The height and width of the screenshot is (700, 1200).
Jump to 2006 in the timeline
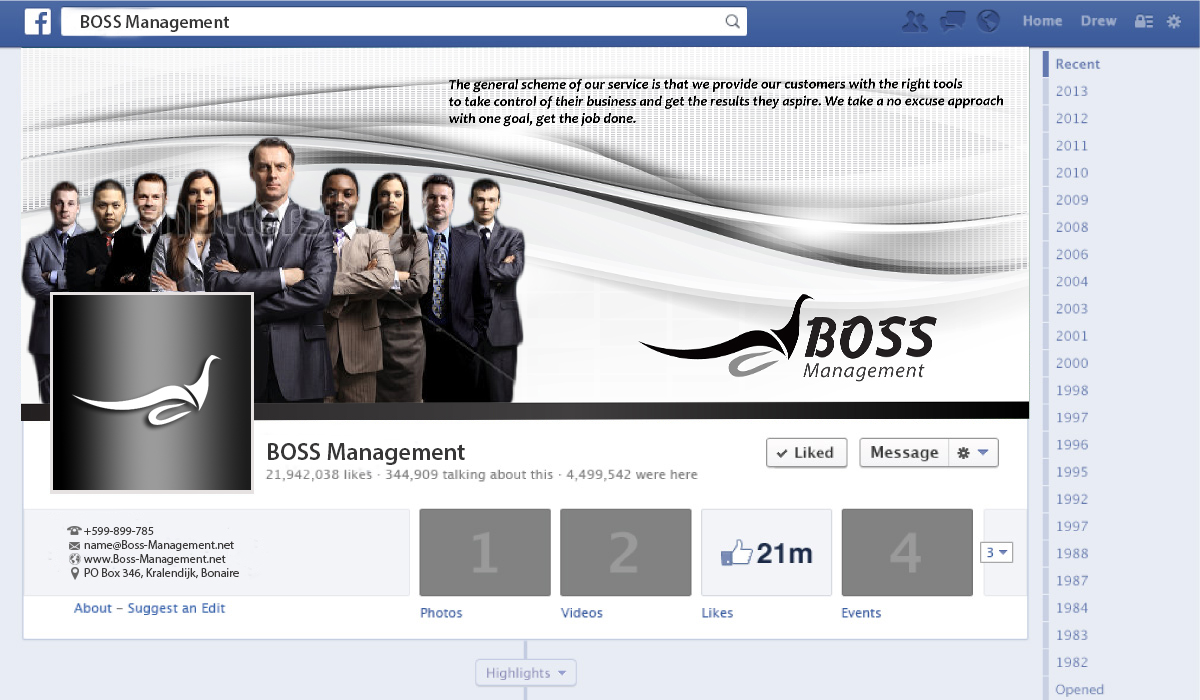click(x=1072, y=255)
